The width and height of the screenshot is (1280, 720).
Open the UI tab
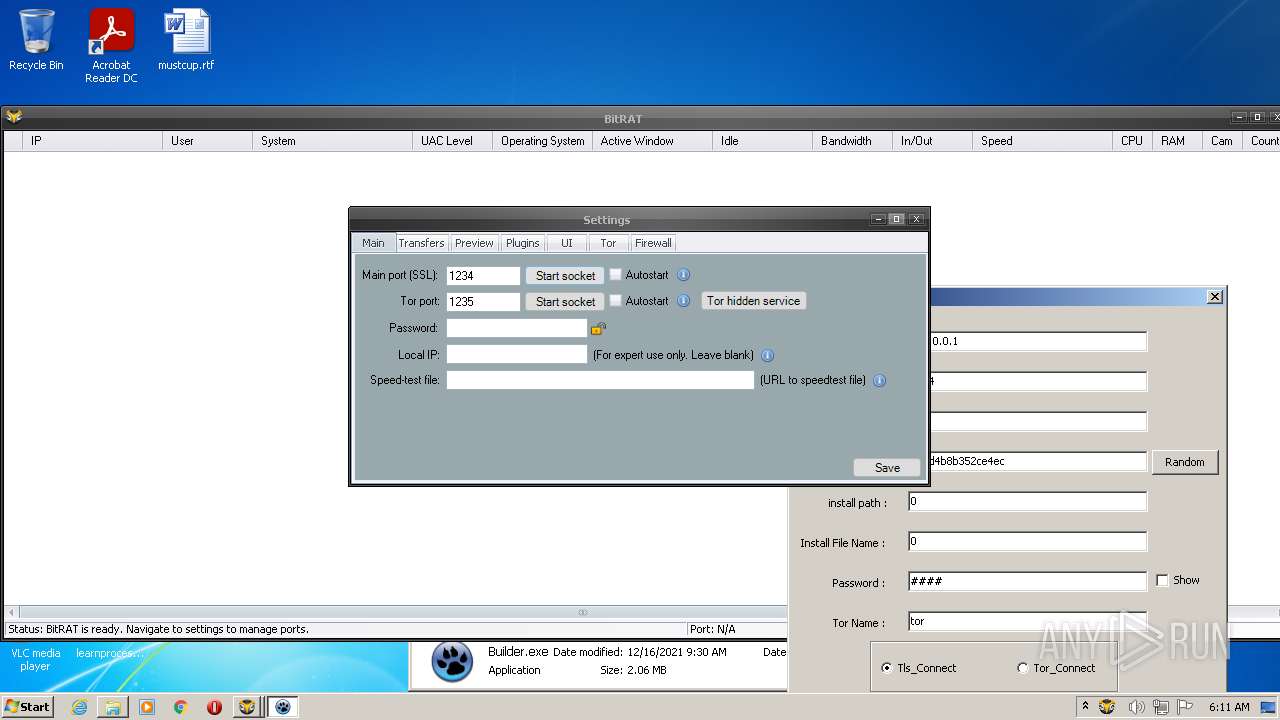pyautogui.click(x=567, y=243)
